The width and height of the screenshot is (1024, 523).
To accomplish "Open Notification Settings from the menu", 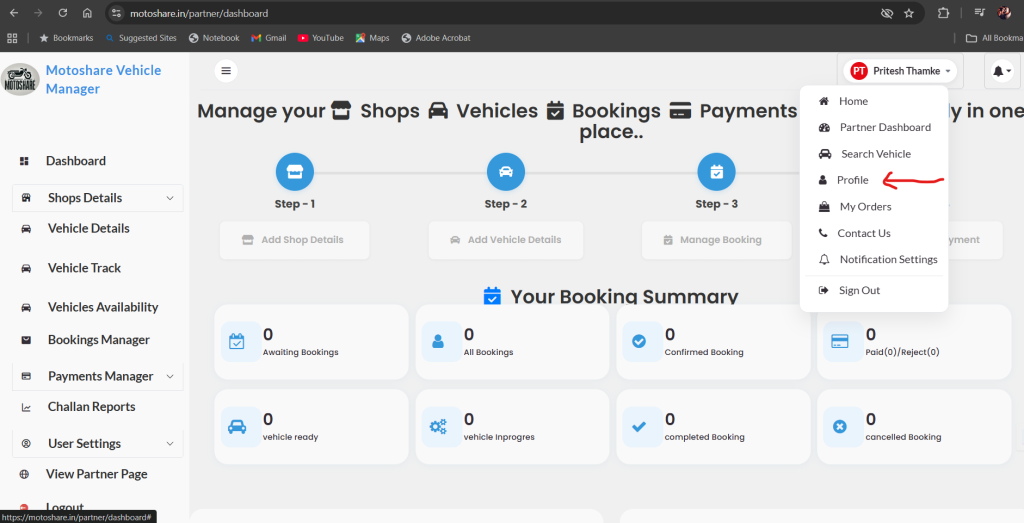I will click(887, 259).
